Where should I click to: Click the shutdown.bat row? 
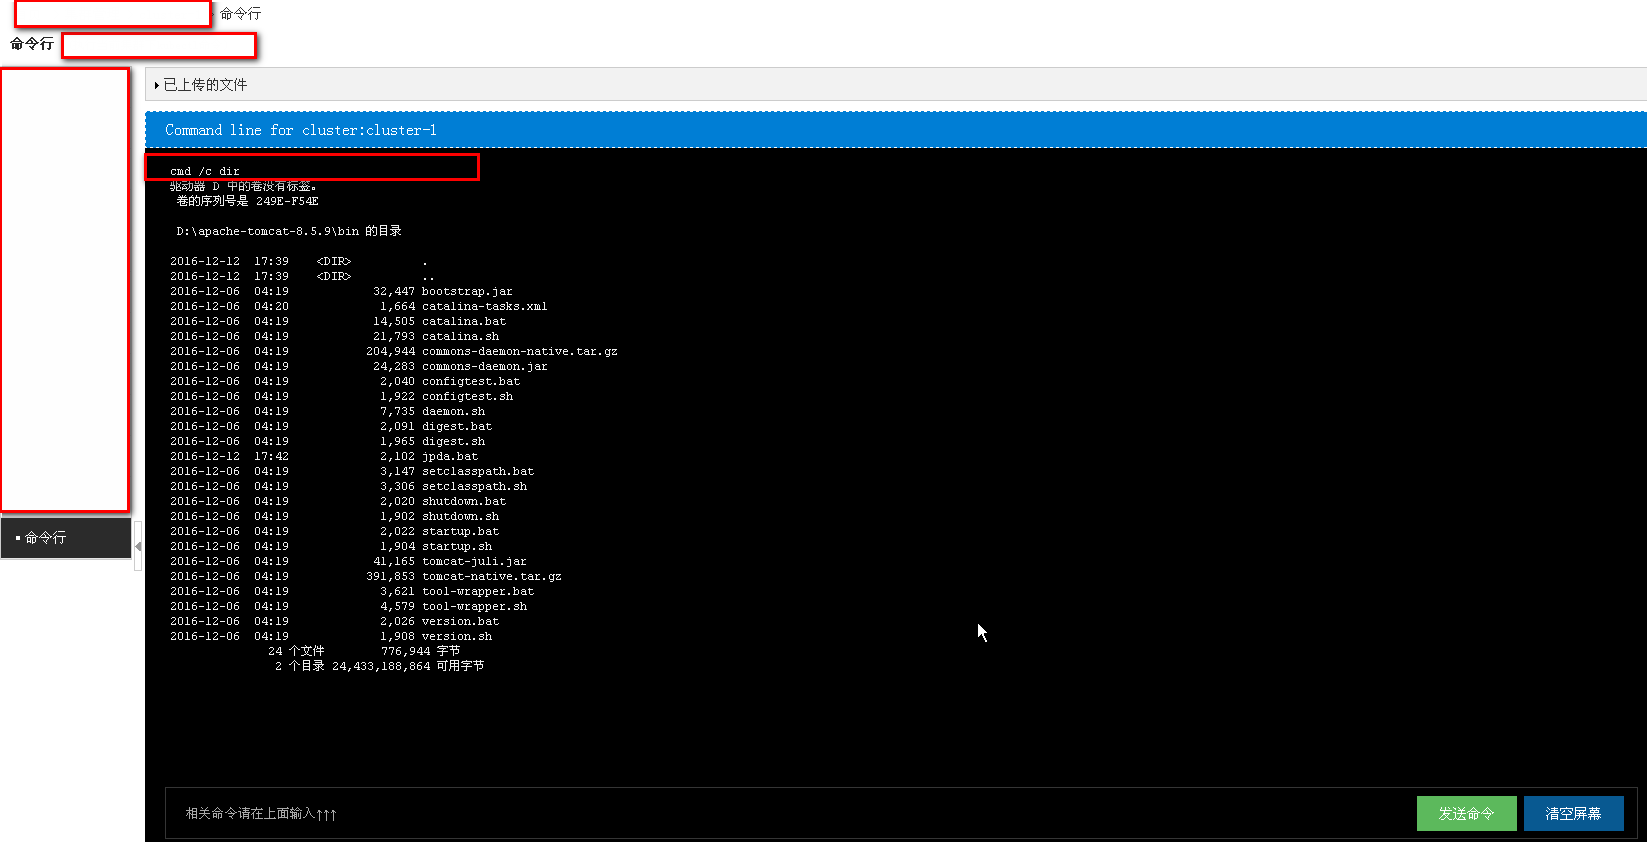click(338, 501)
